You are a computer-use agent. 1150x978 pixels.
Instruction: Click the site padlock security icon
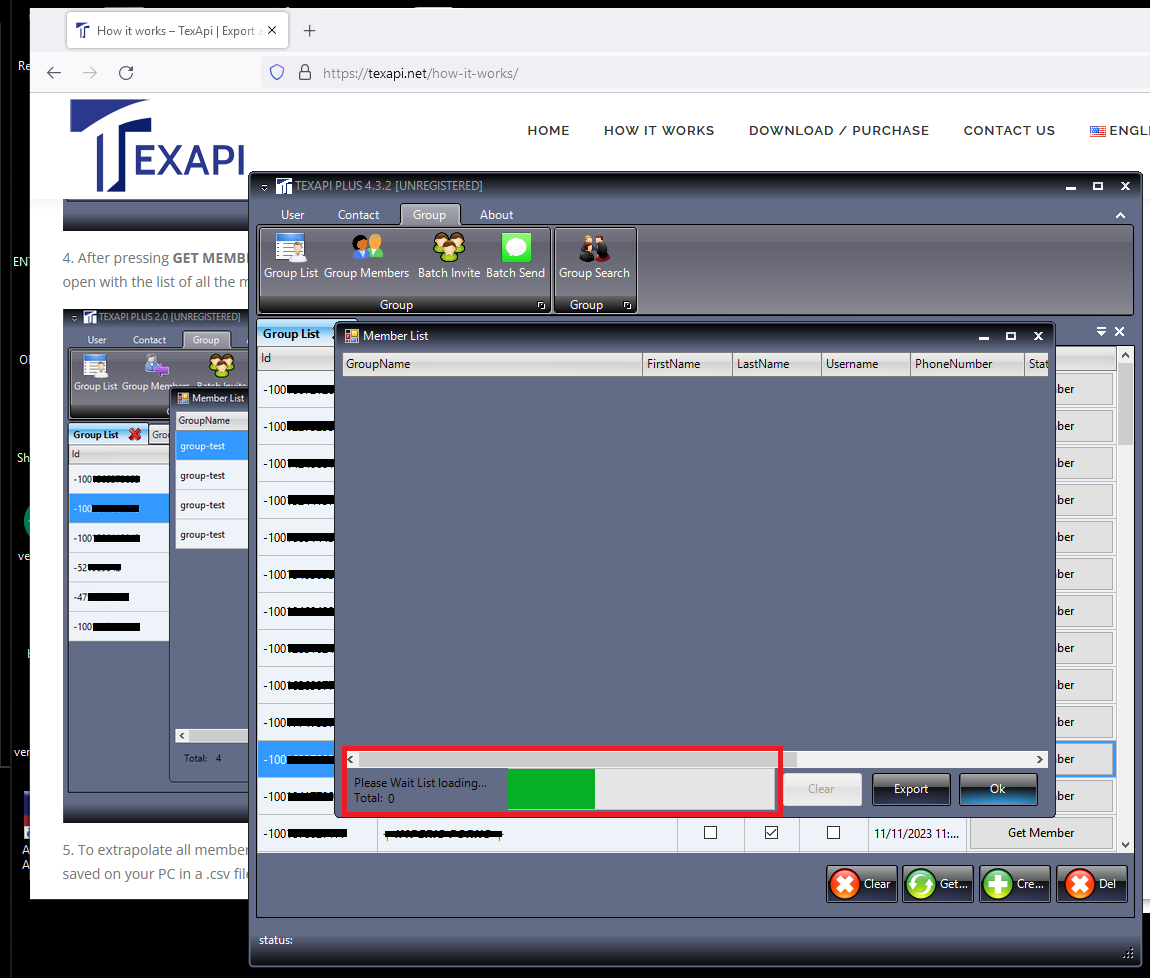pos(304,73)
